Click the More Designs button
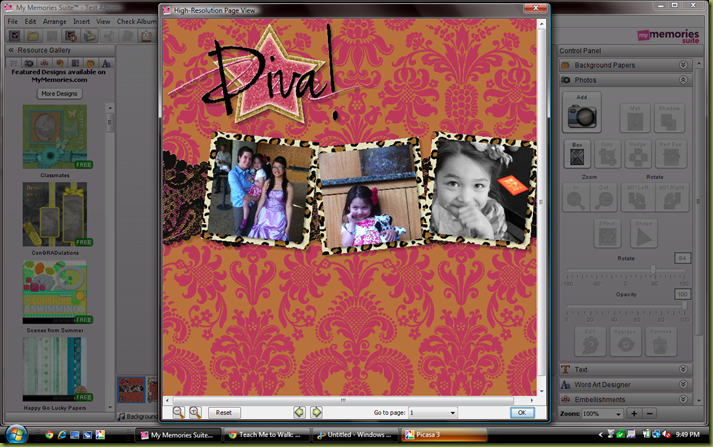Viewport: 713px width, 447px height. (59, 94)
